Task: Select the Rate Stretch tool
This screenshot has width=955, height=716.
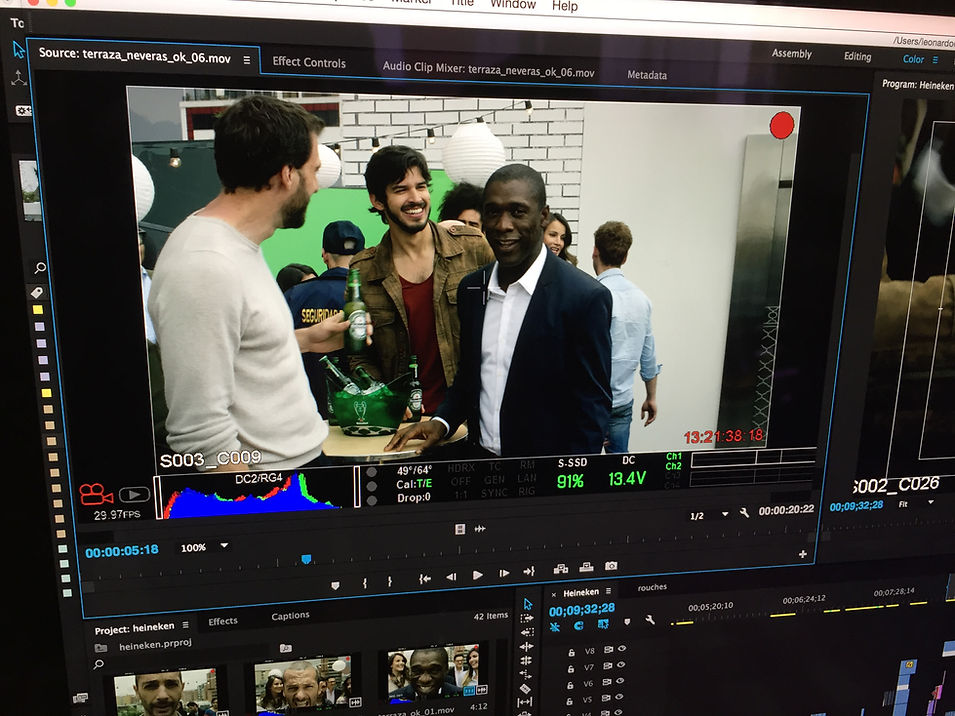Action: 526,674
